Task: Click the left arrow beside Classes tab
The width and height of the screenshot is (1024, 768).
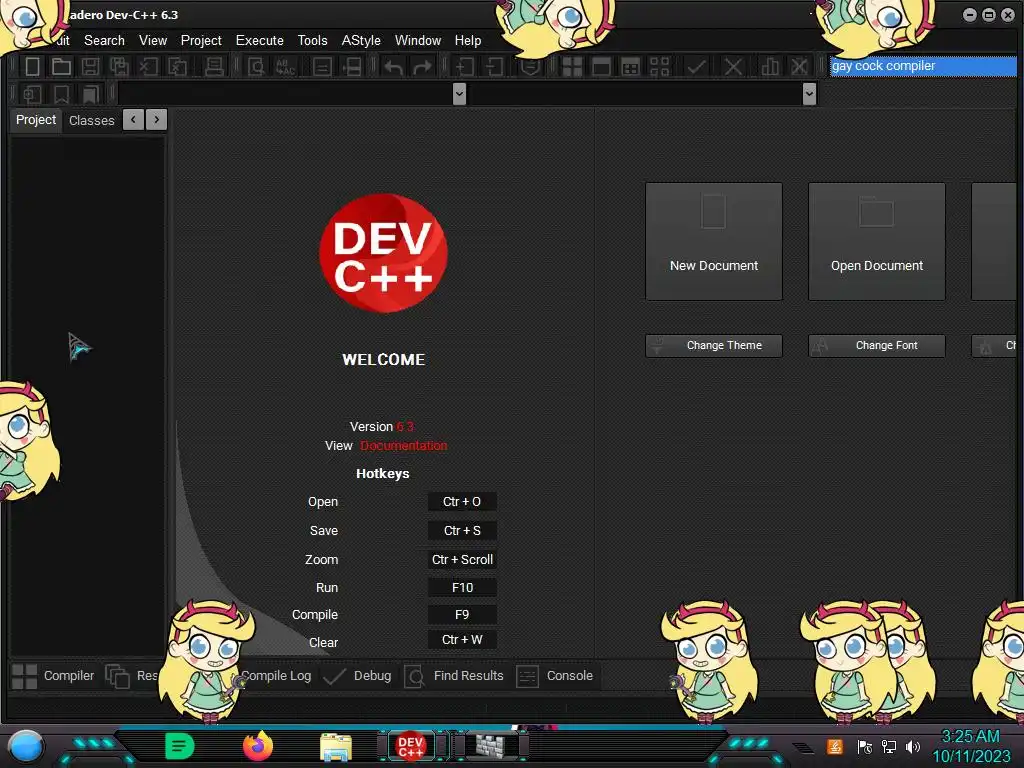Action: point(133,120)
